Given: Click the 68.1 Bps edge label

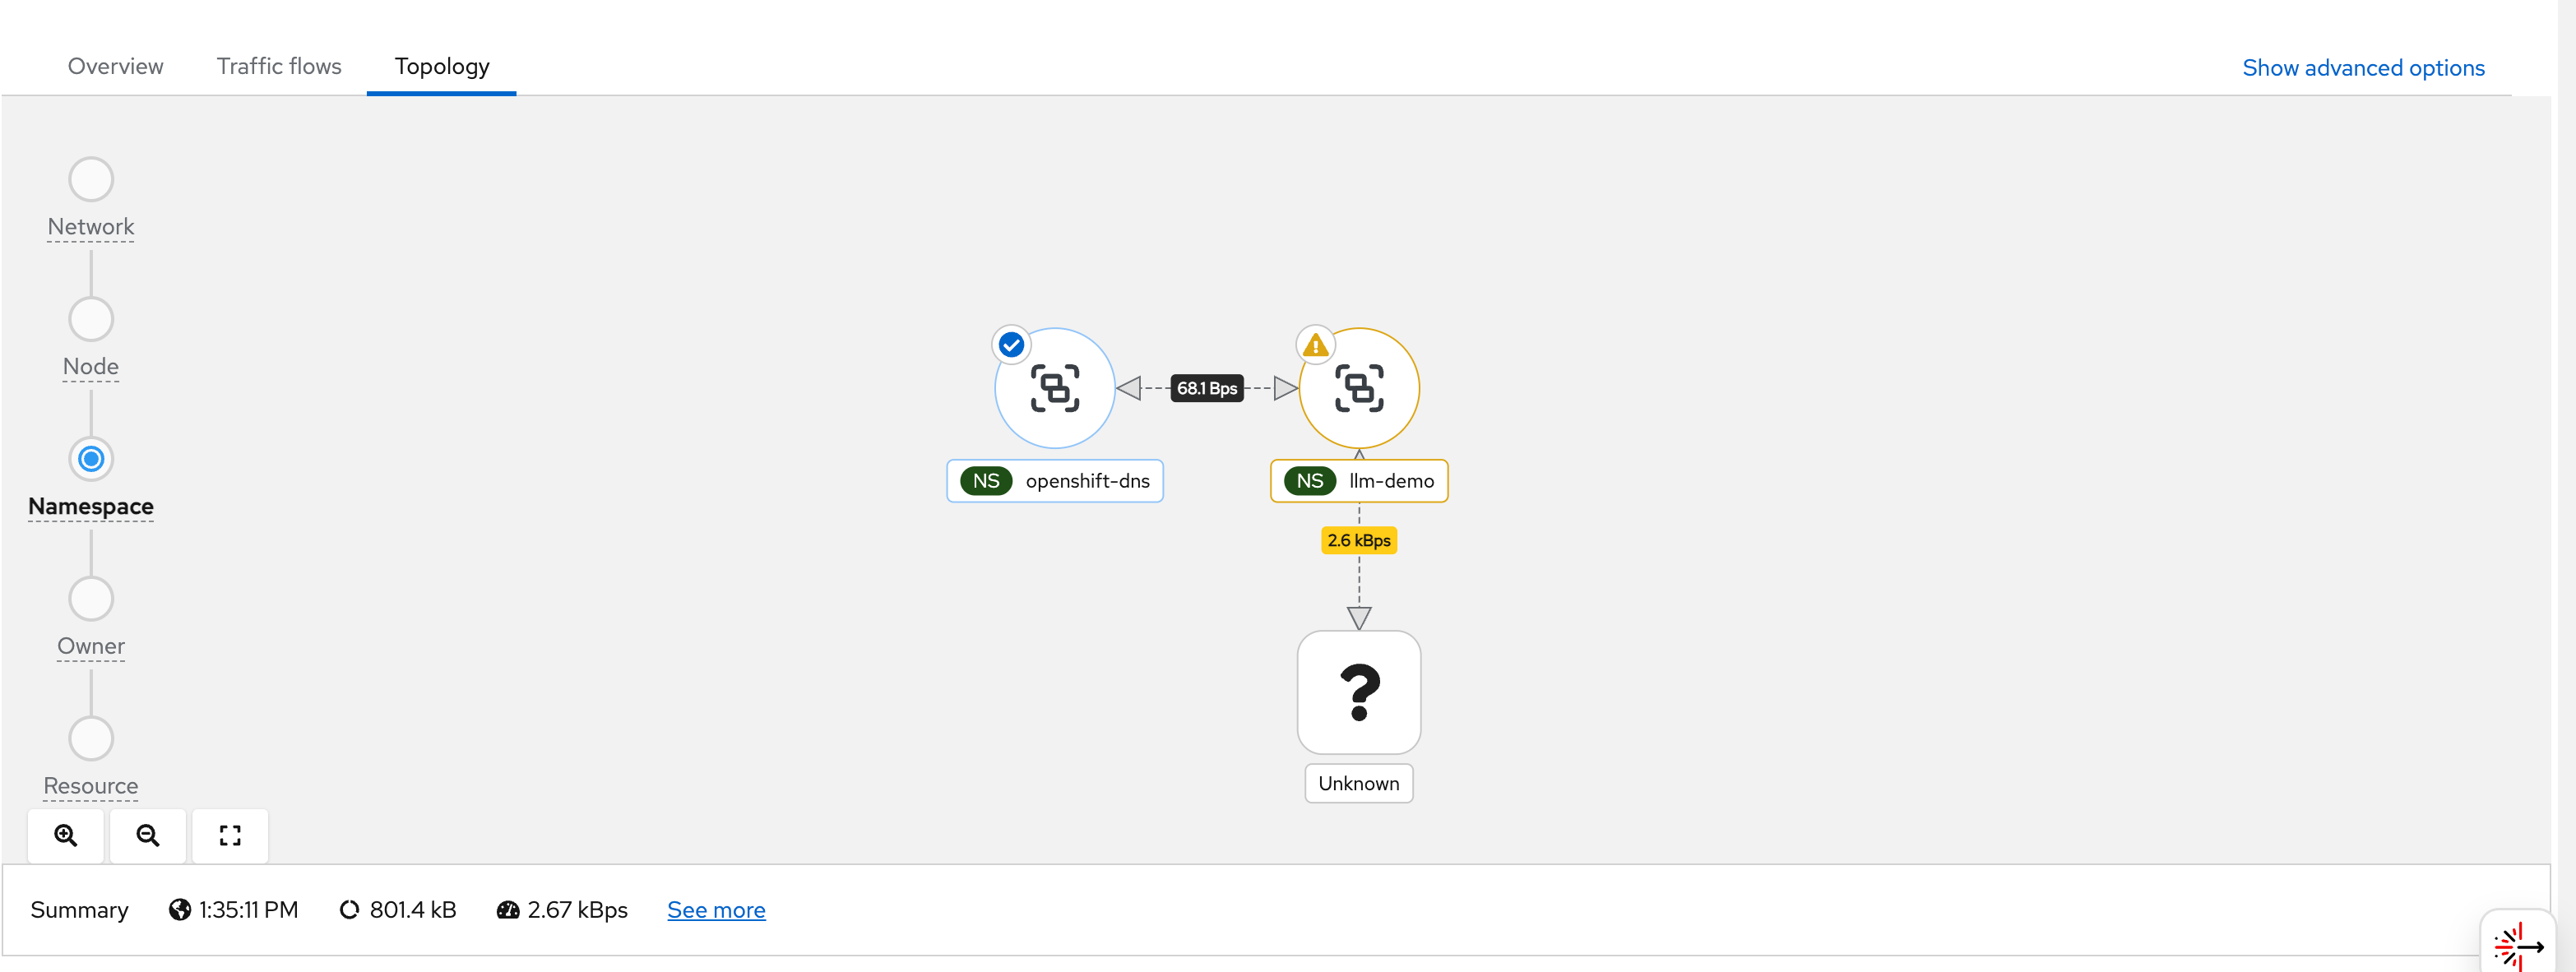Looking at the screenshot, I should (1206, 388).
